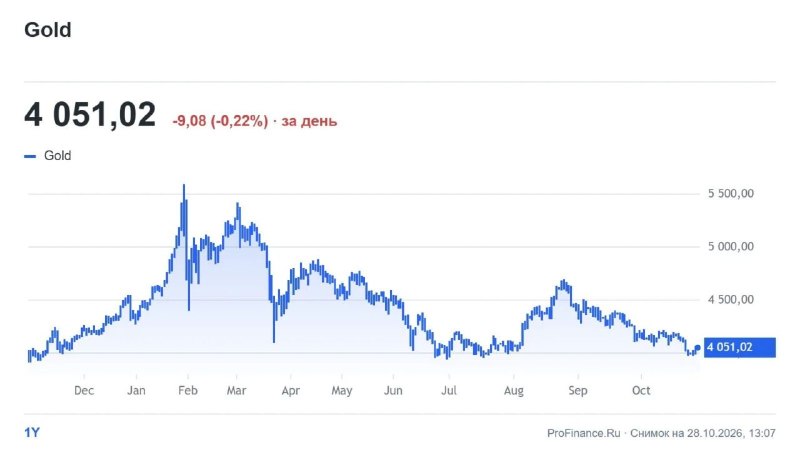Click the Gold legend label
The image size is (800, 450).
pos(57,156)
